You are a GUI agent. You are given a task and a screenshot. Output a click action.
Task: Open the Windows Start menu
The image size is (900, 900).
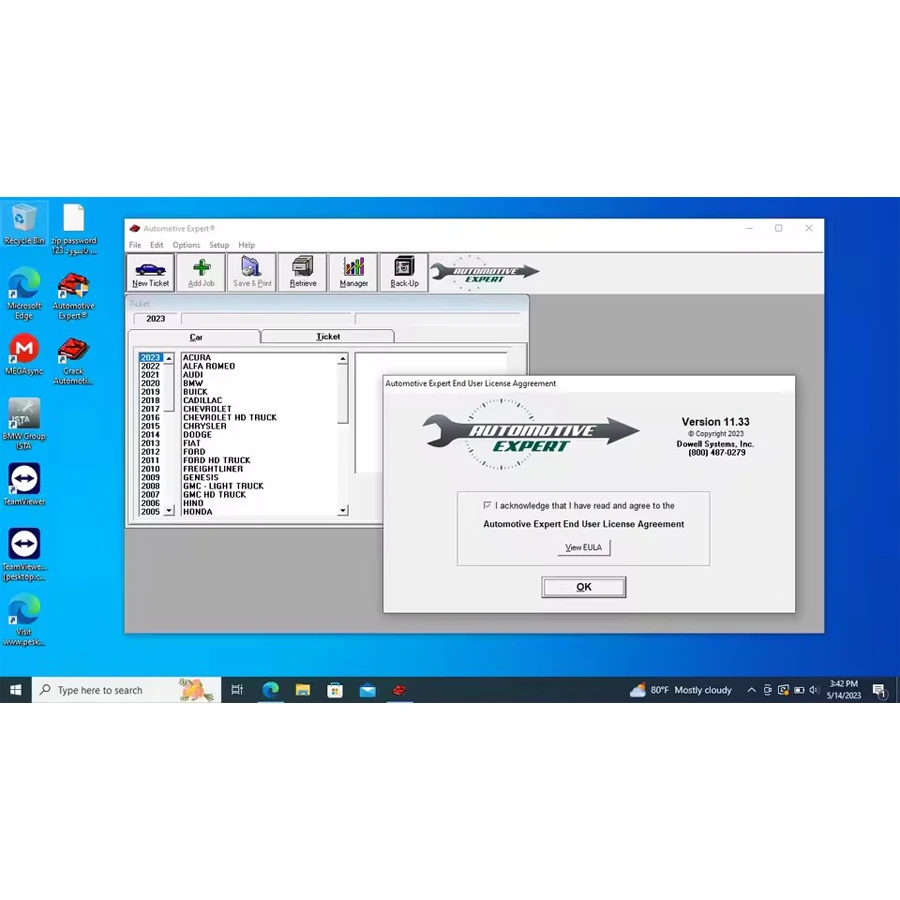click(15, 690)
